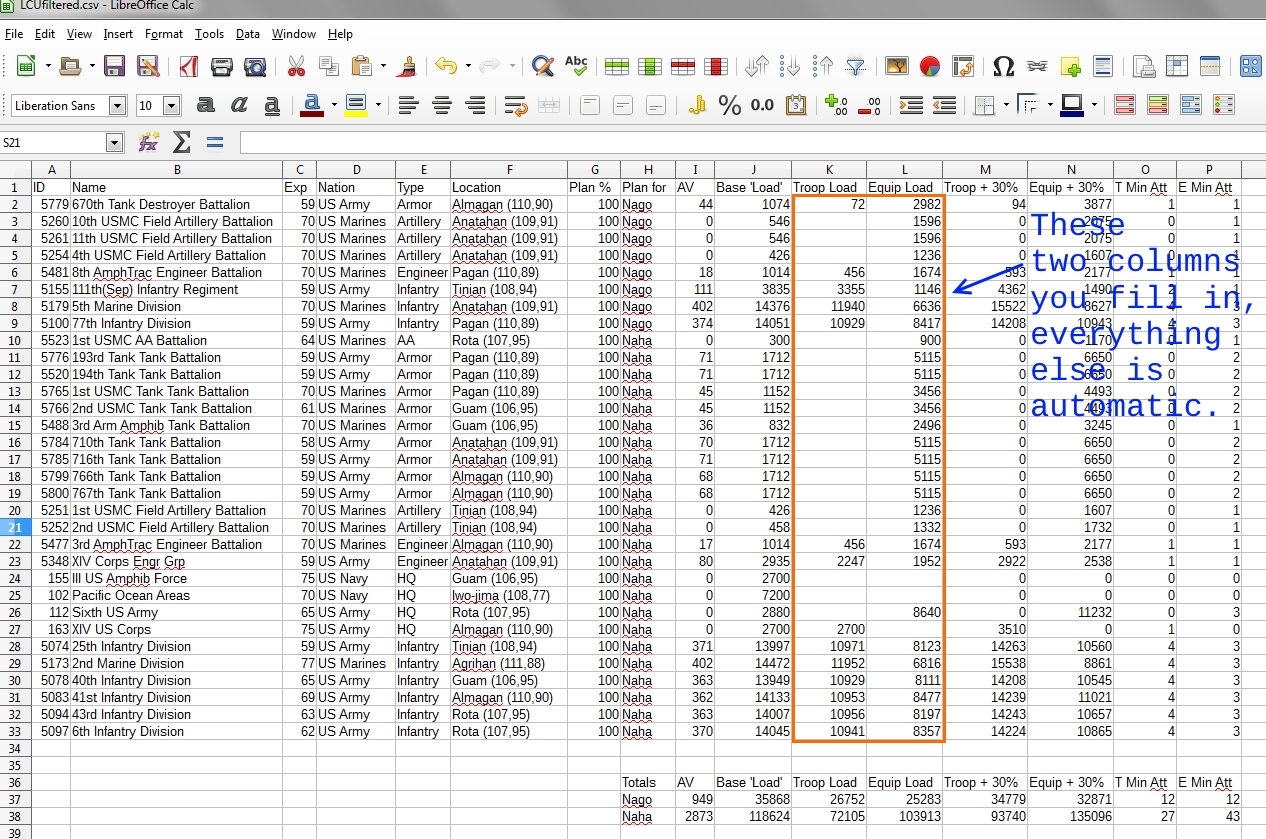This screenshot has width=1266, height=839.
Task: Click the New spreadsheet icon
Action: [26, 67]
